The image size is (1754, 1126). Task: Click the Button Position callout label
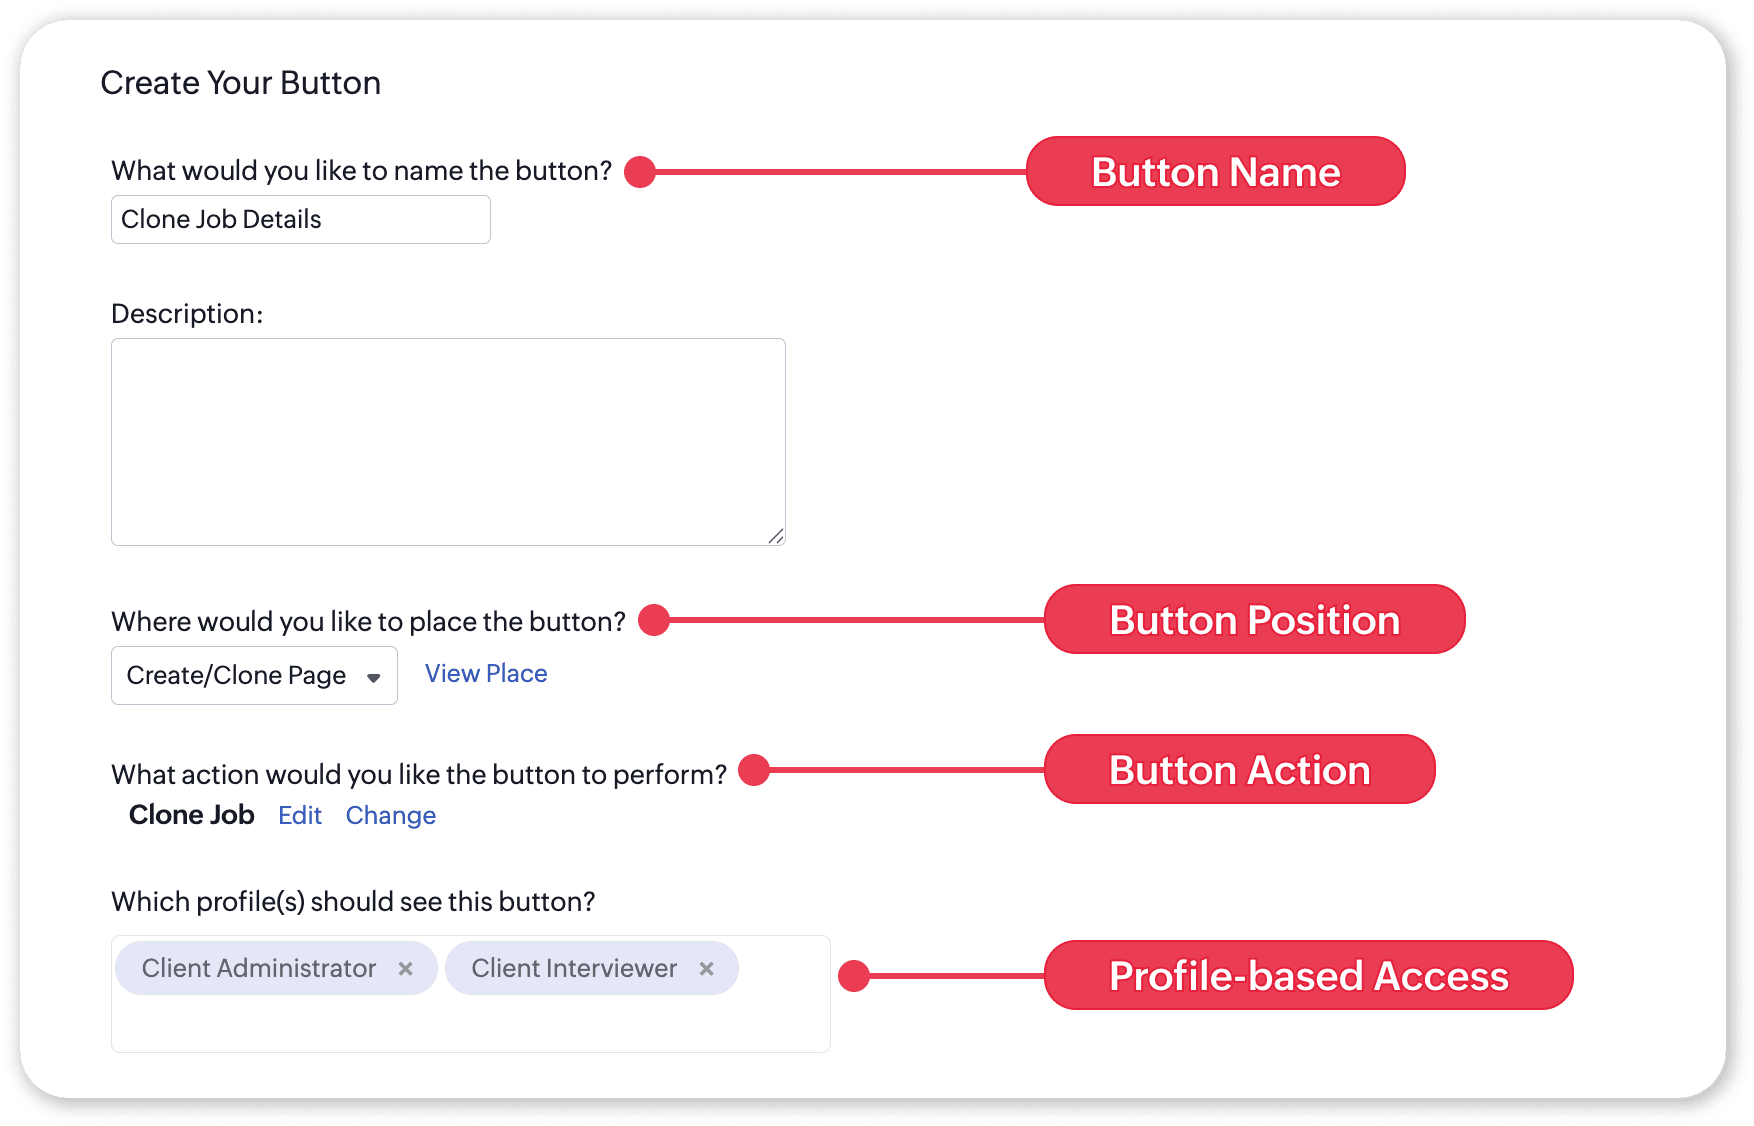[1254, 620]
